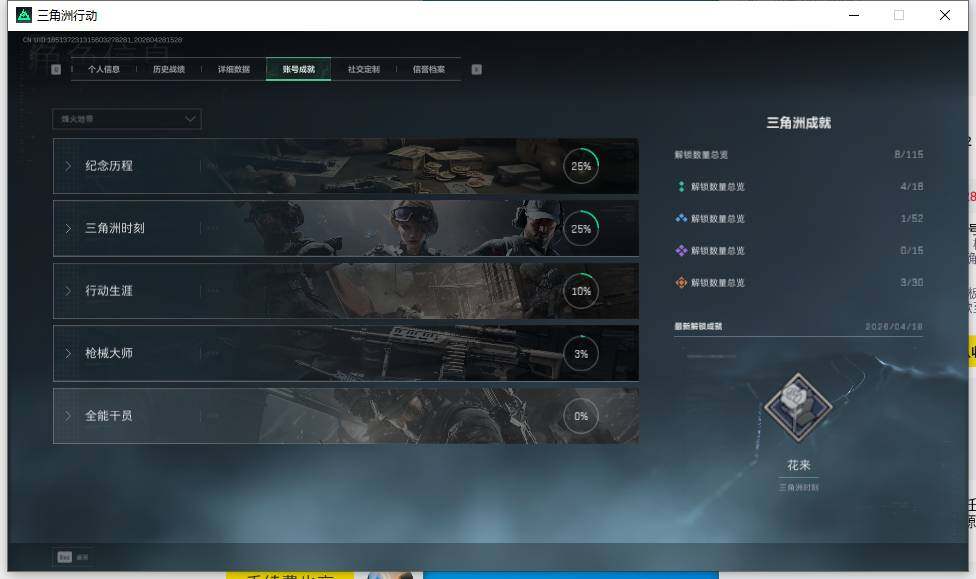Open the 社交定制 tab
This screenshot has height=579, width=976.
(364, 69)
